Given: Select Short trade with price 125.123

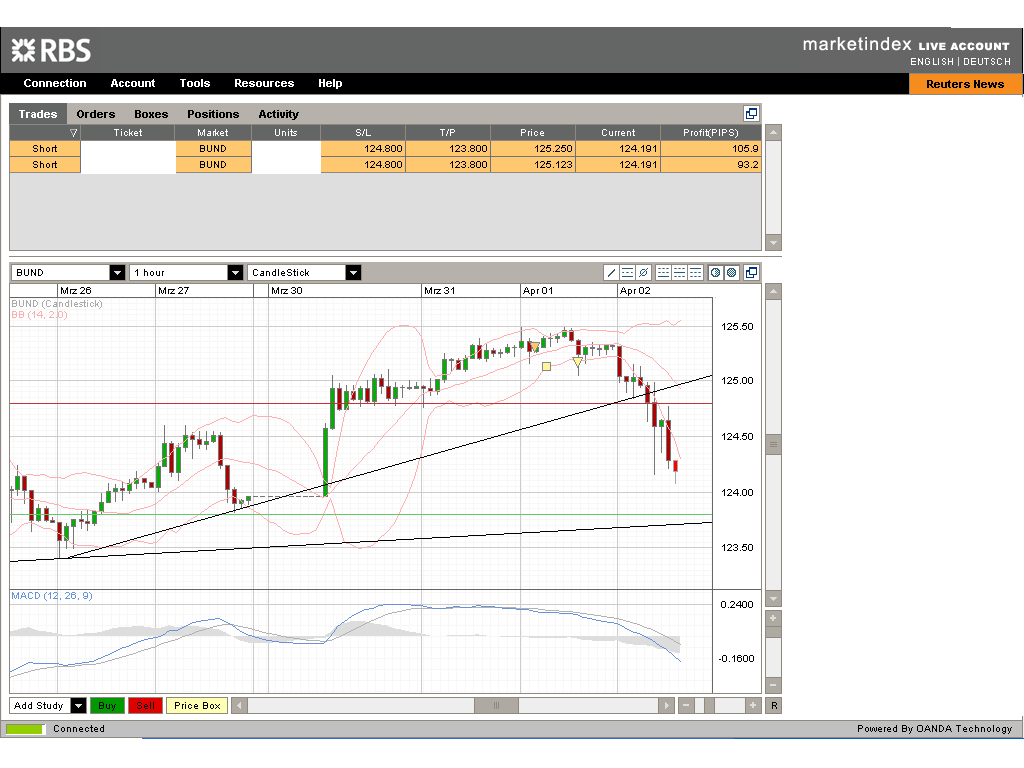Looking at the screenshot, I should [385, 165].
